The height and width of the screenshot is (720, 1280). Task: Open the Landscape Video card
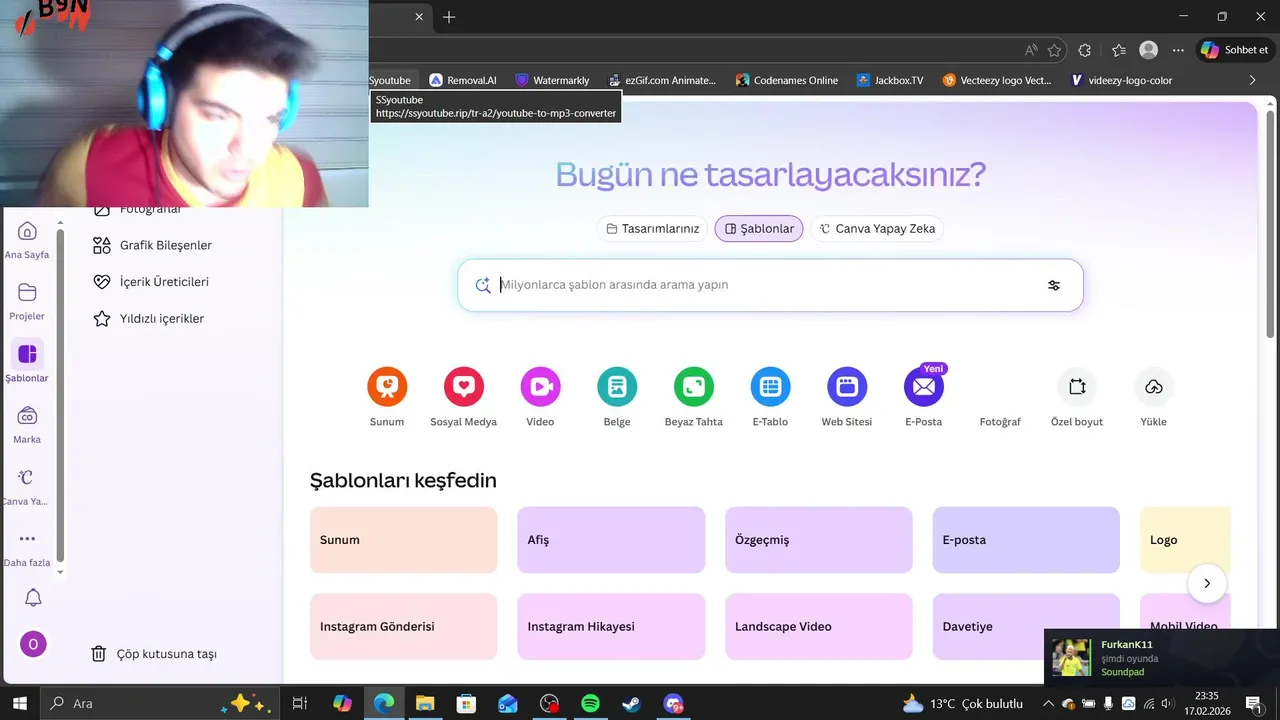818,627
